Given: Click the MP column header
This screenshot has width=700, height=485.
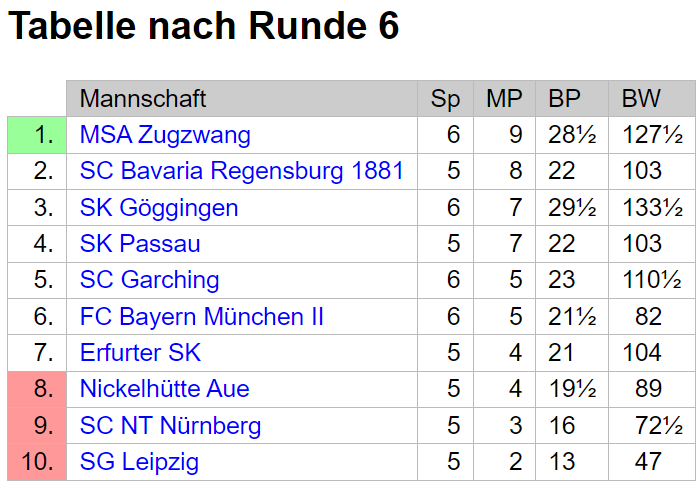Looking at the screenshot, I should [x=504, y=99].
